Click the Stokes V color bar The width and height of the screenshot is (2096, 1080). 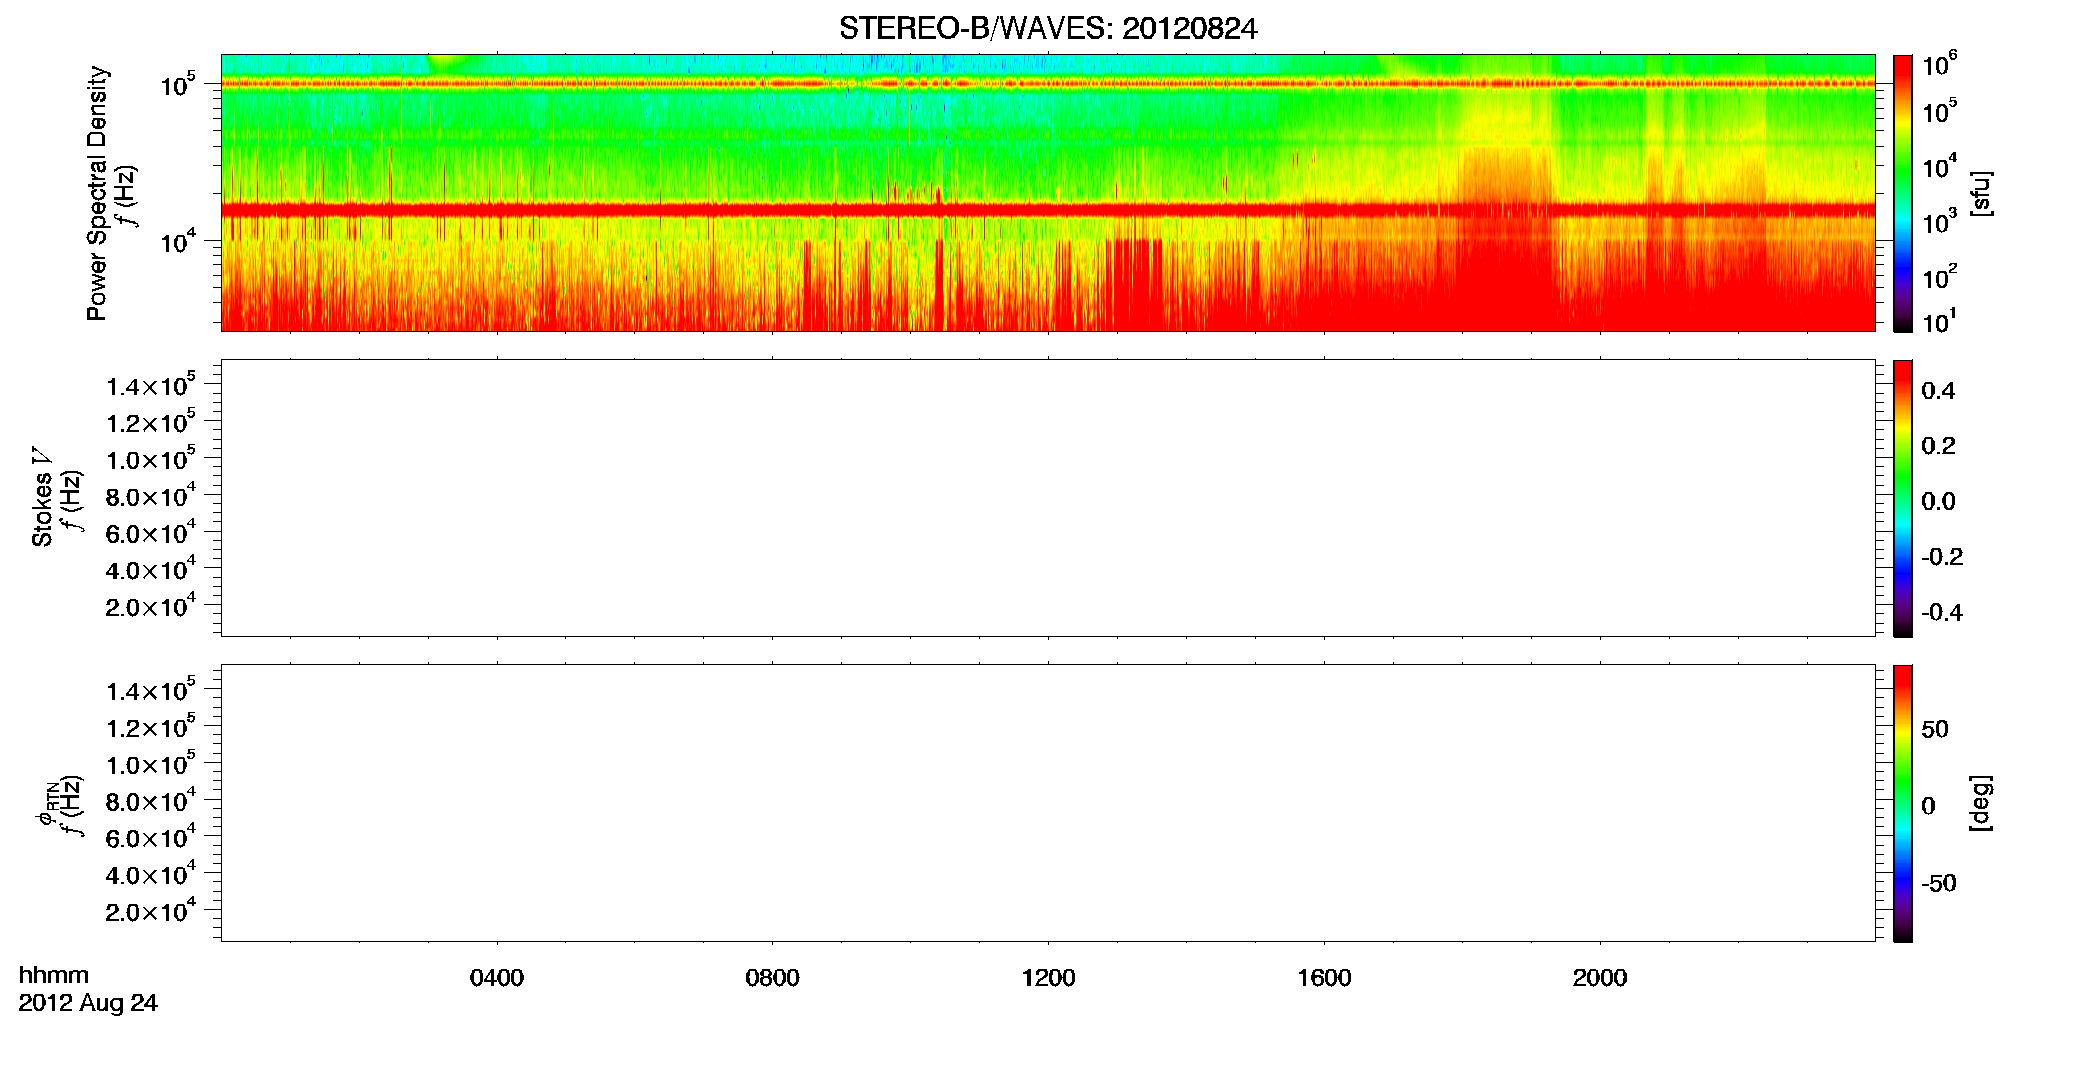click(x=1903, y=498)
